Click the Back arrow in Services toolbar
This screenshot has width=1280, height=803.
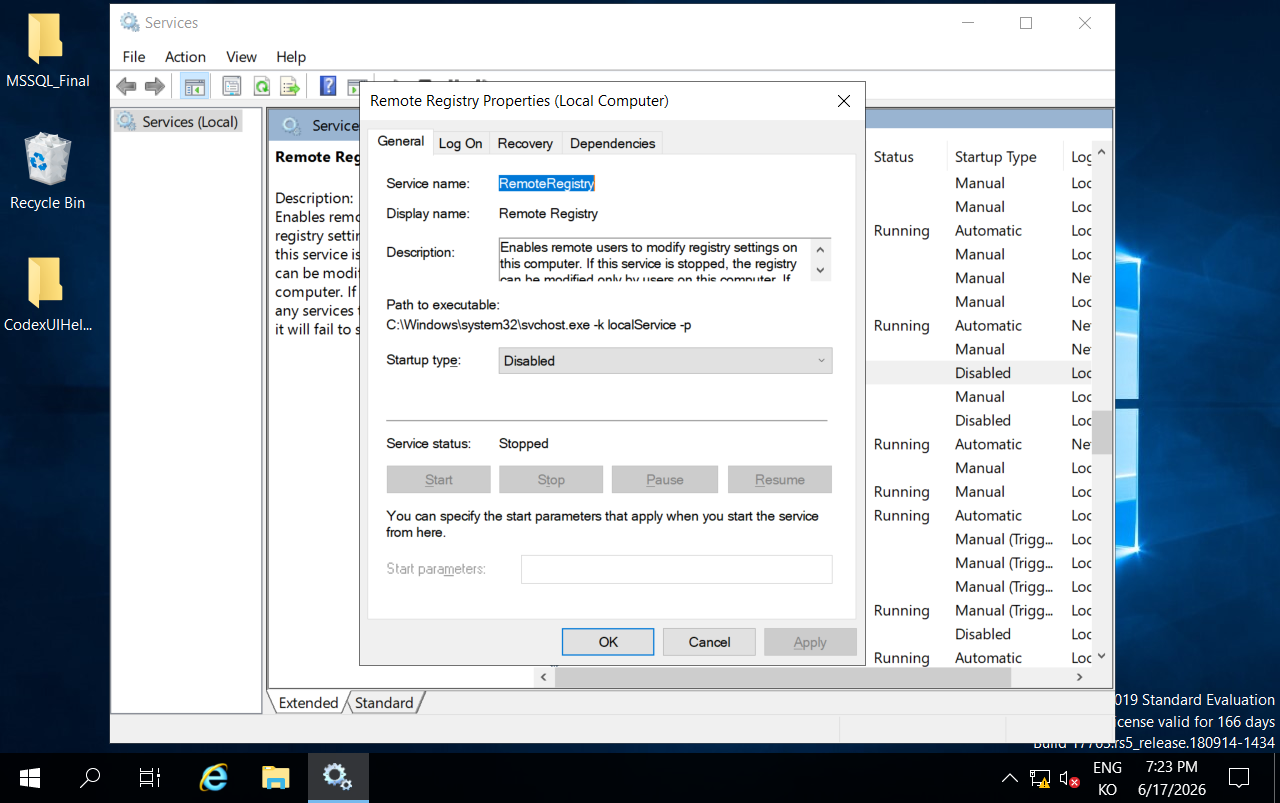[126, 86]
